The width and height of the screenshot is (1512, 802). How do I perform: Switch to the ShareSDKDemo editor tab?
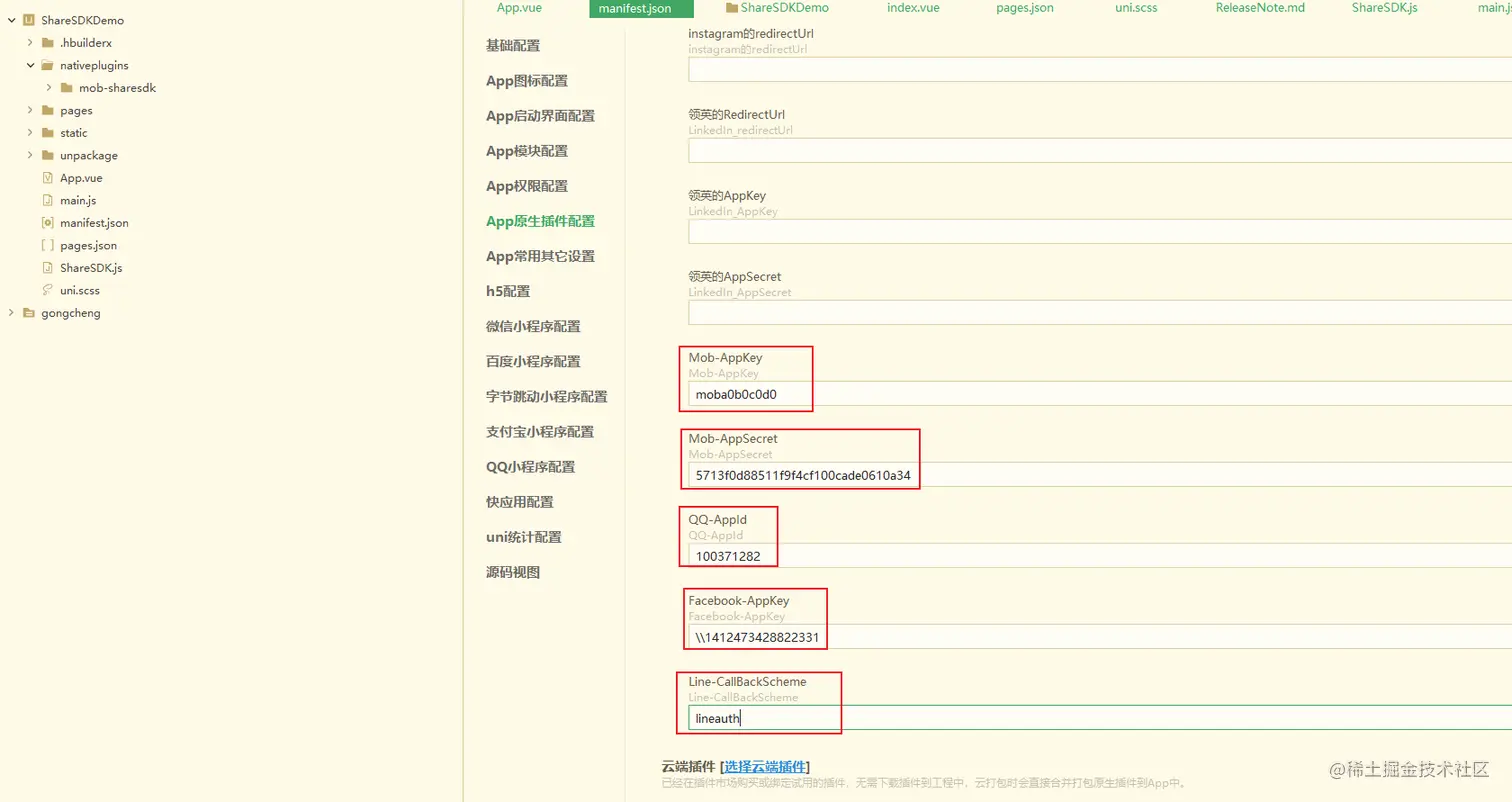point(784,7)
